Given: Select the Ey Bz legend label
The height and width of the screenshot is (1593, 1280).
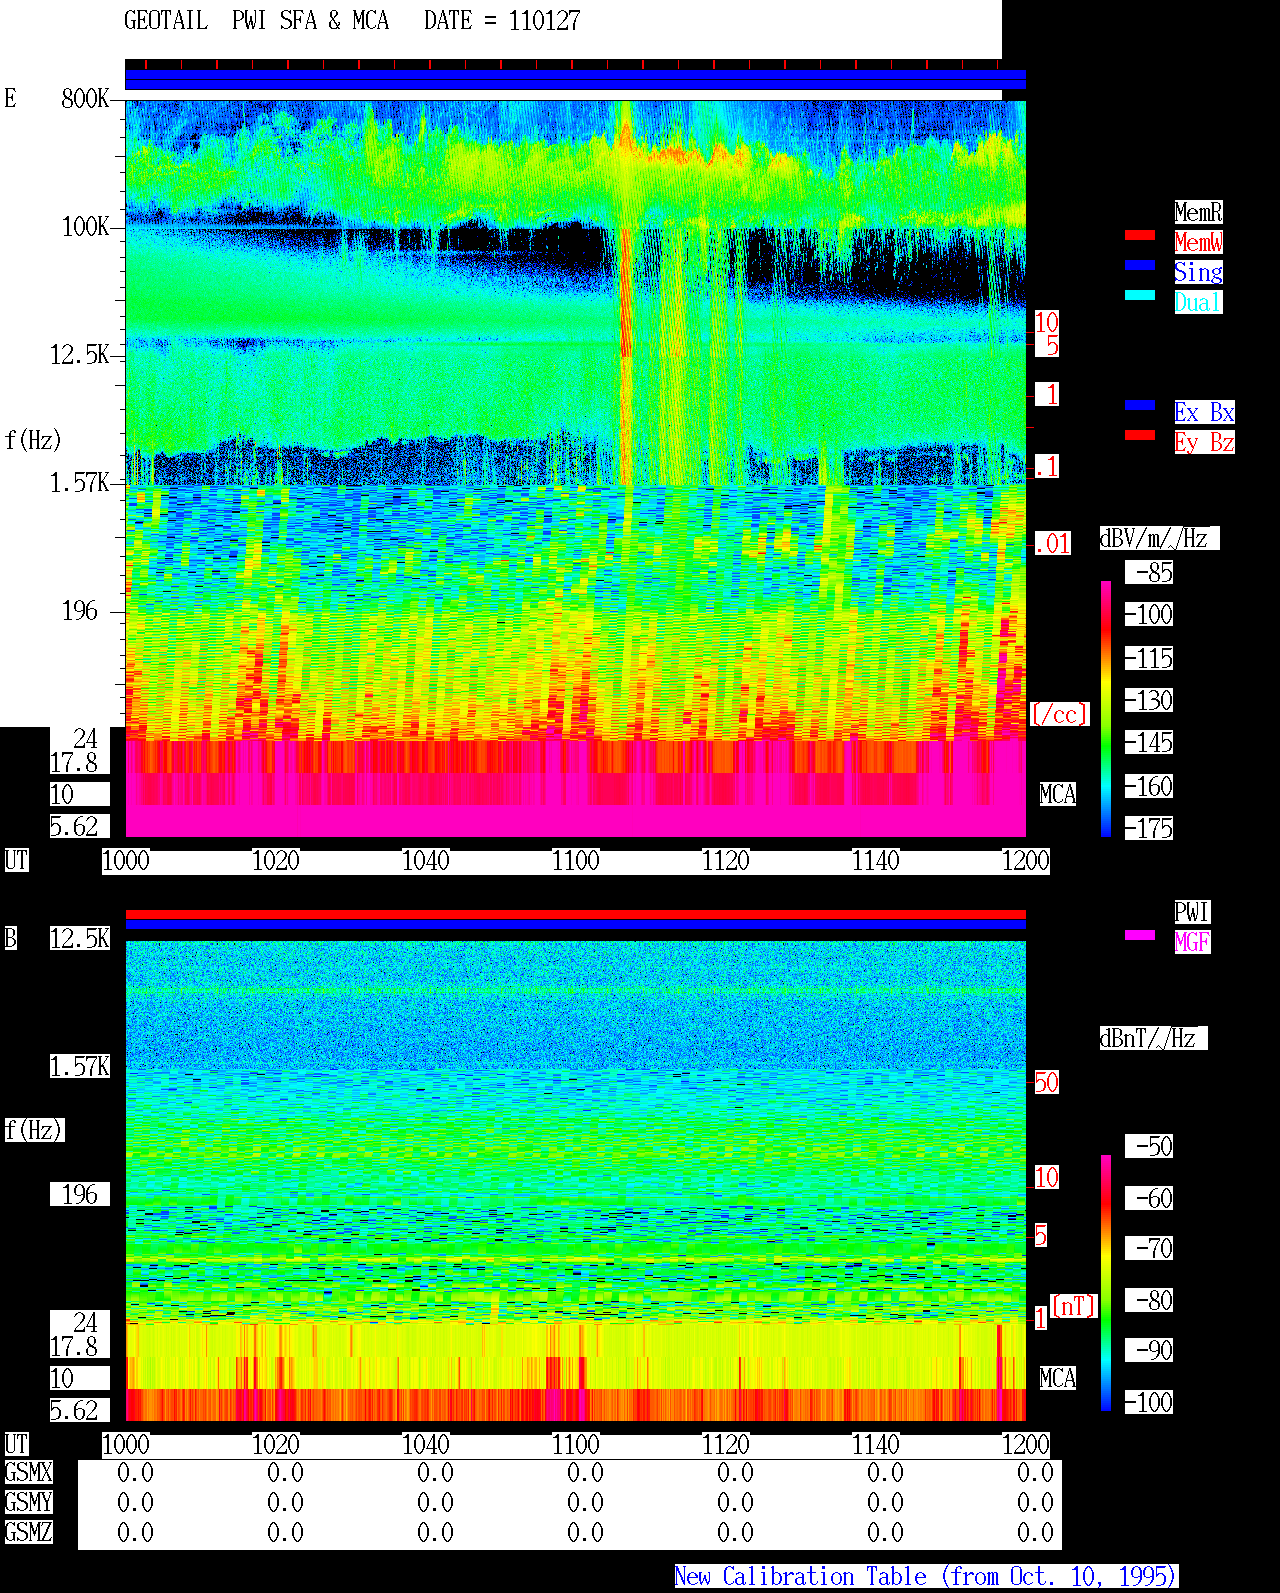Looking at the screenshot, I should click(1204, 442).
